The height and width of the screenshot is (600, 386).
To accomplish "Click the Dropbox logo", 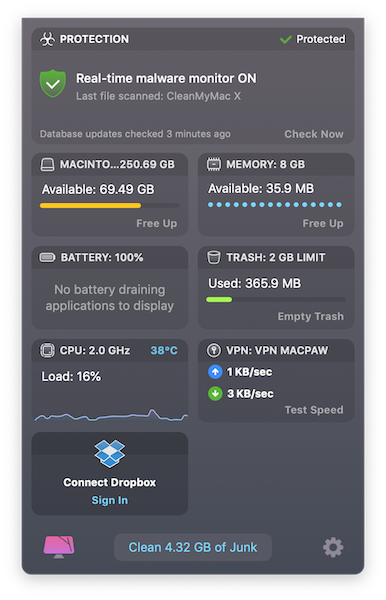I will (x=109, y=454).
